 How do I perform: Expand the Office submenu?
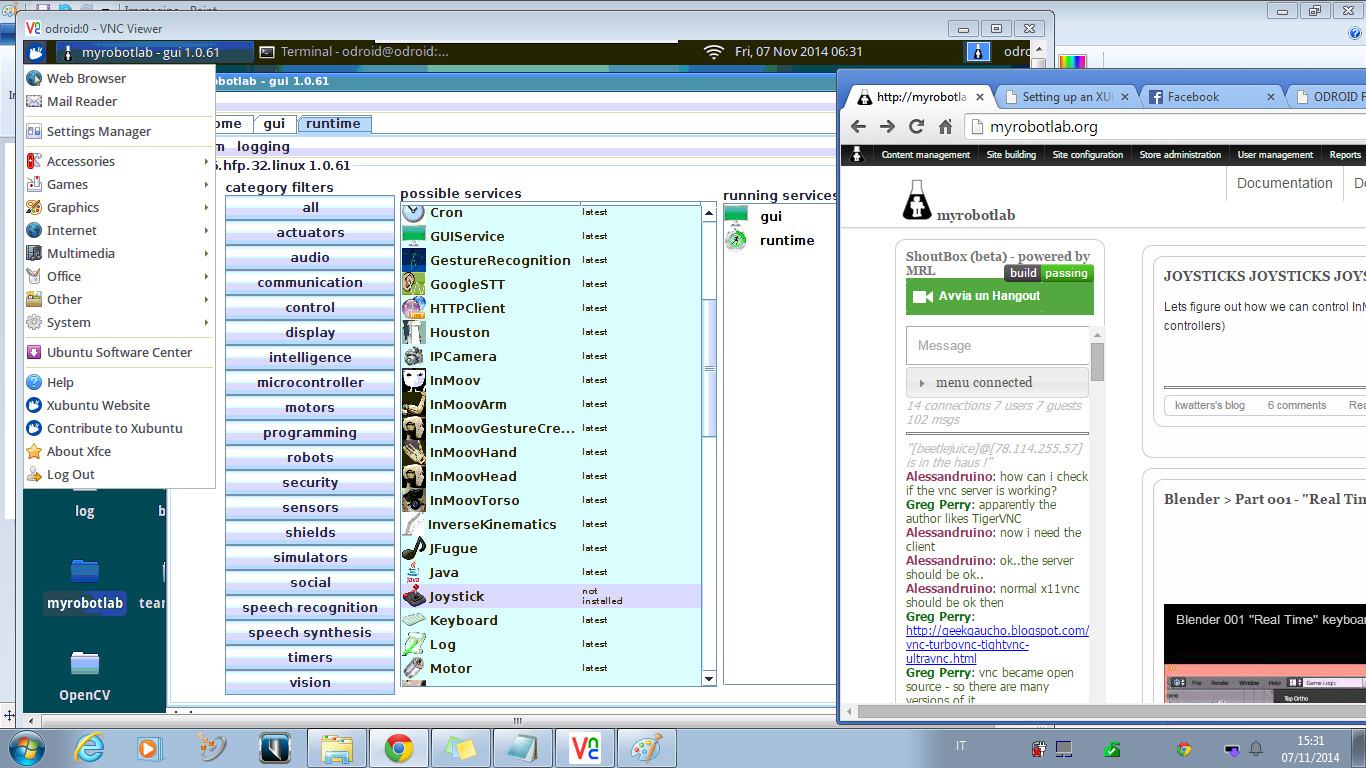[x=119, y=276]
